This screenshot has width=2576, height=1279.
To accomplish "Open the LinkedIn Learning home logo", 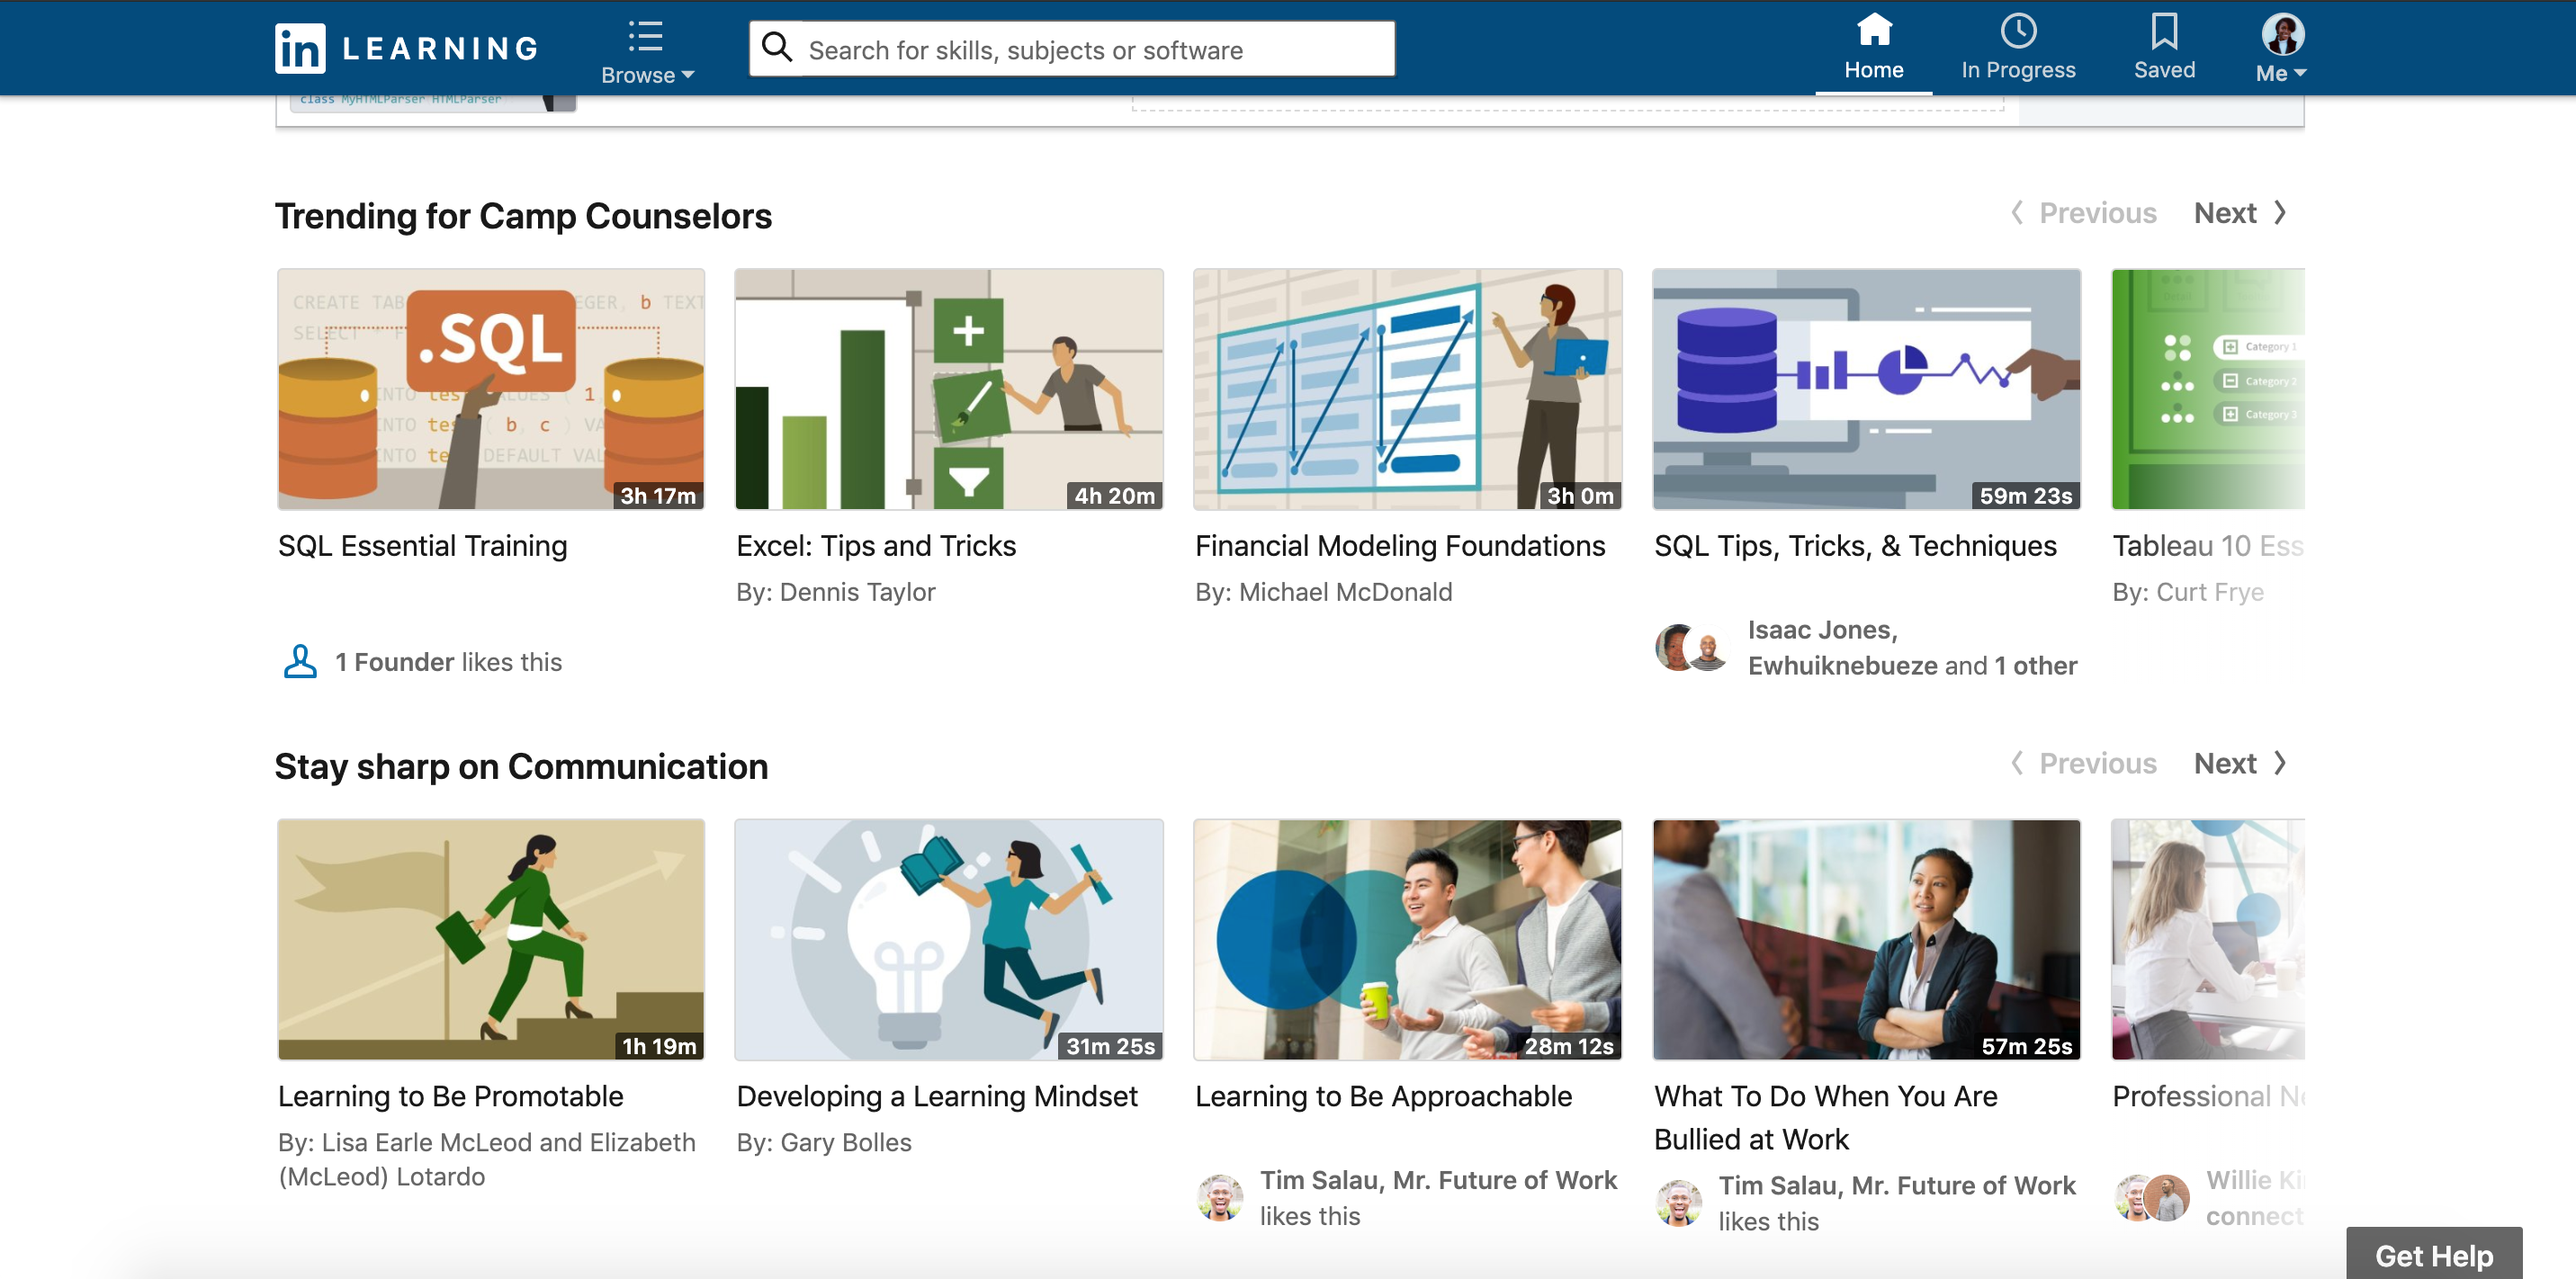I will point(403,47).
